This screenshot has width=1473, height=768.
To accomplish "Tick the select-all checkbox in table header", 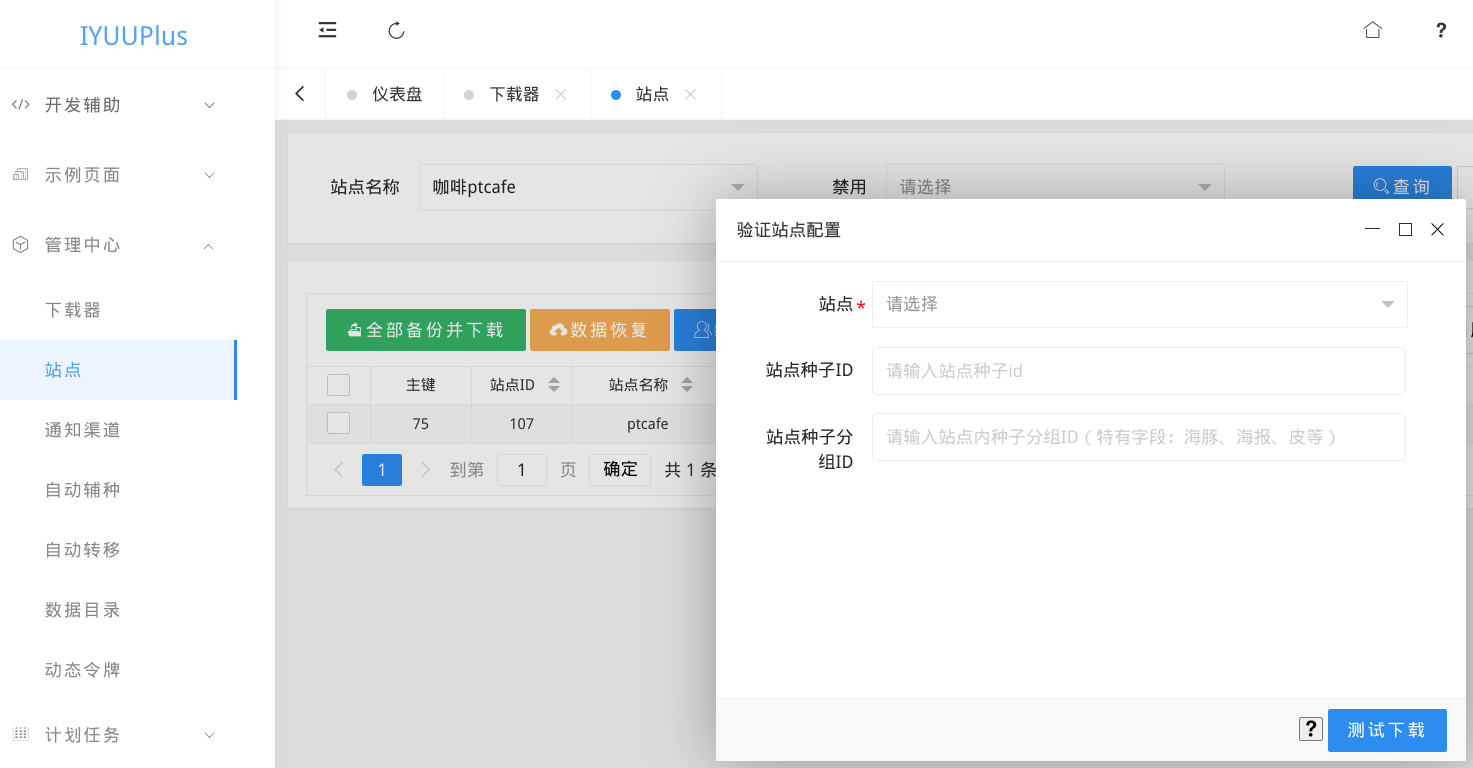I will (339, 385).
